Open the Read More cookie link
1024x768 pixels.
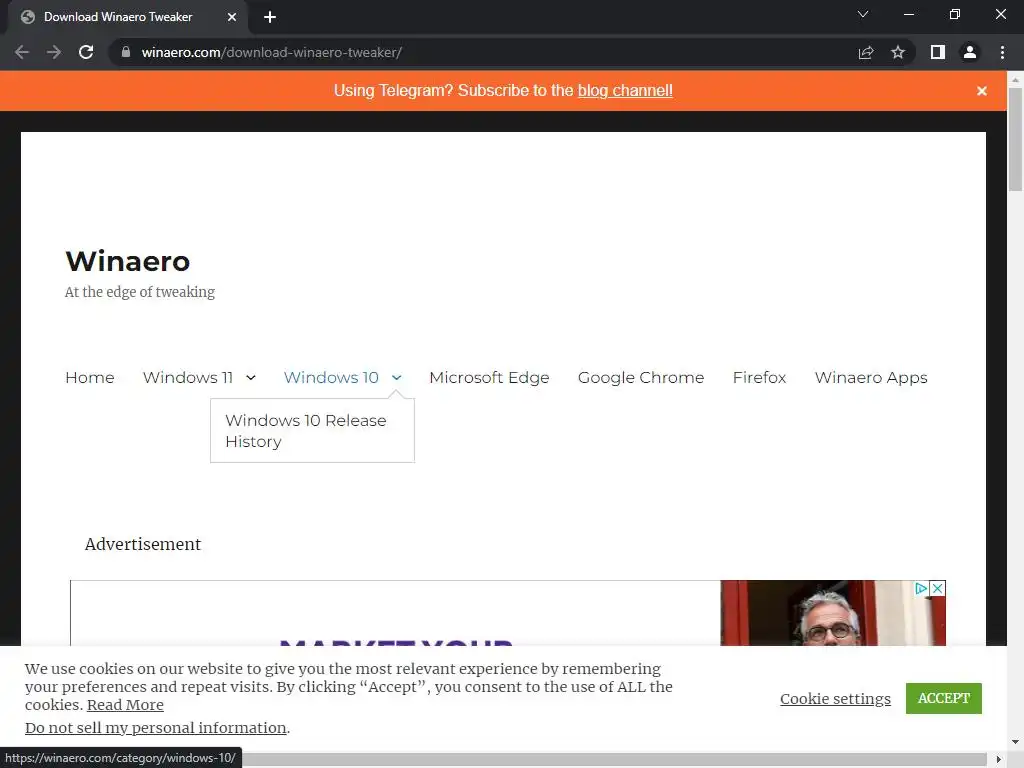click(x=125, y=705)
